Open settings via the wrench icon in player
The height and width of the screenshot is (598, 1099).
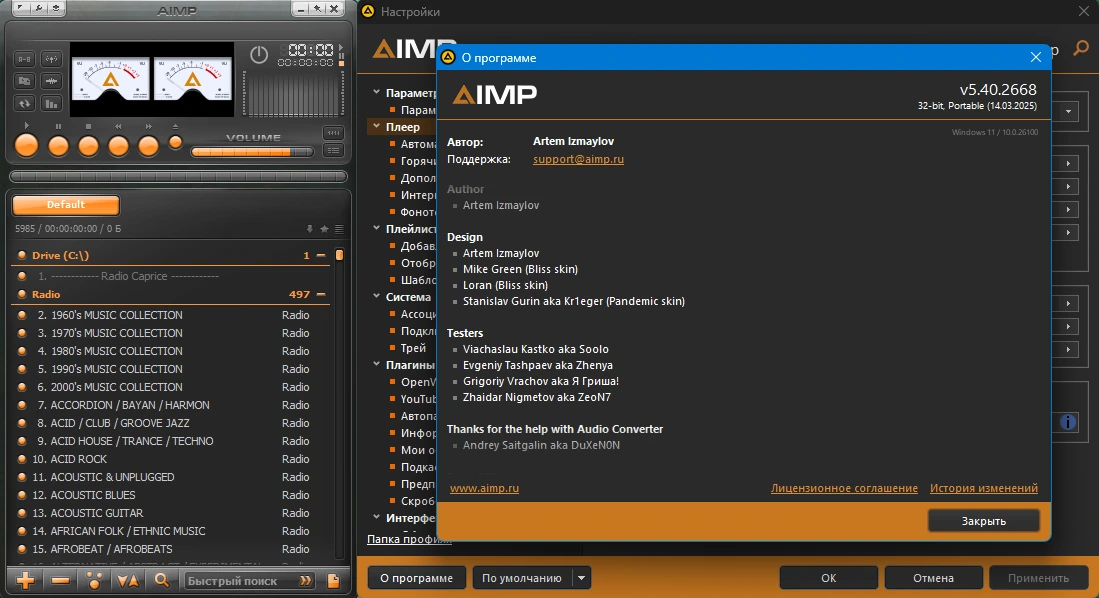coord(38,8)
